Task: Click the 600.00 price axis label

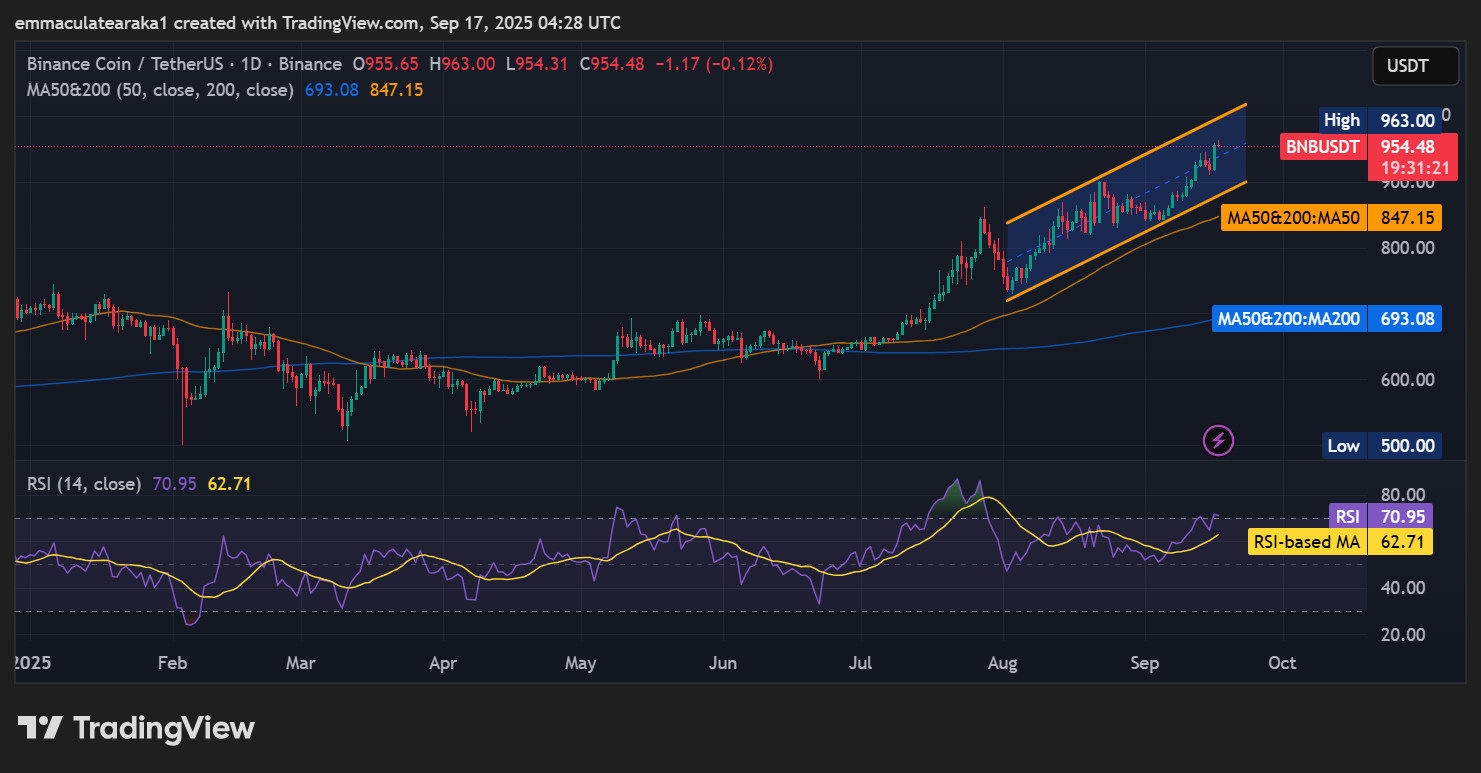Action: click(1408, 380)
